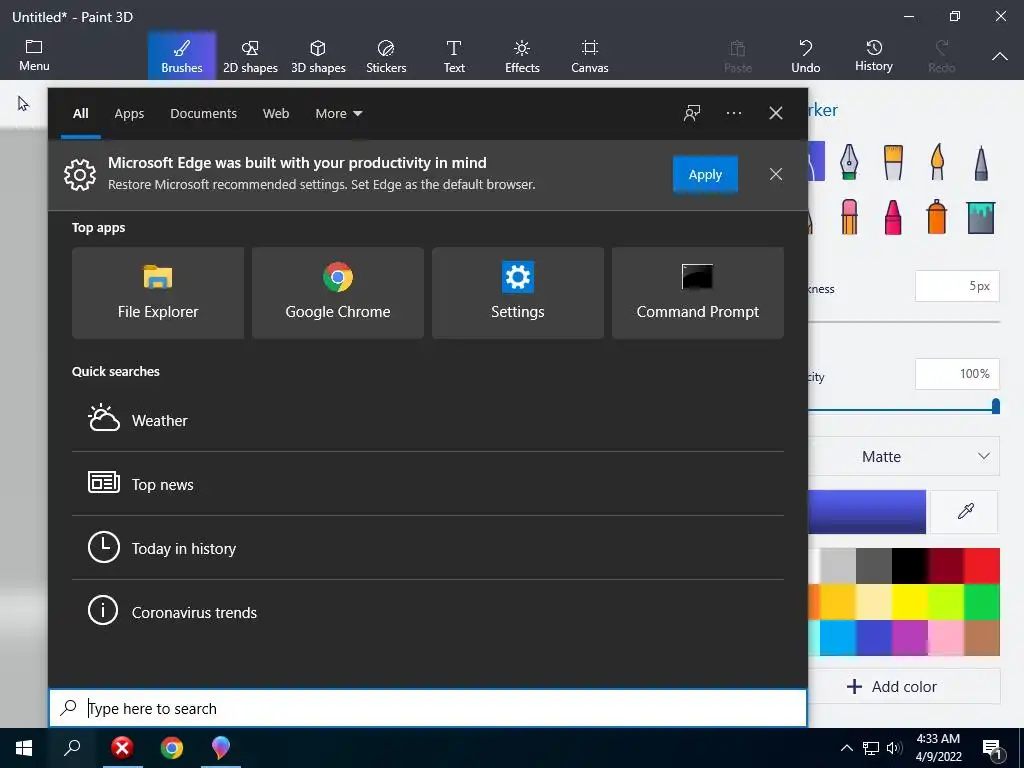Open the Paint 3D taskbar icon
The image size is (1024, 768).
[221, 748]
